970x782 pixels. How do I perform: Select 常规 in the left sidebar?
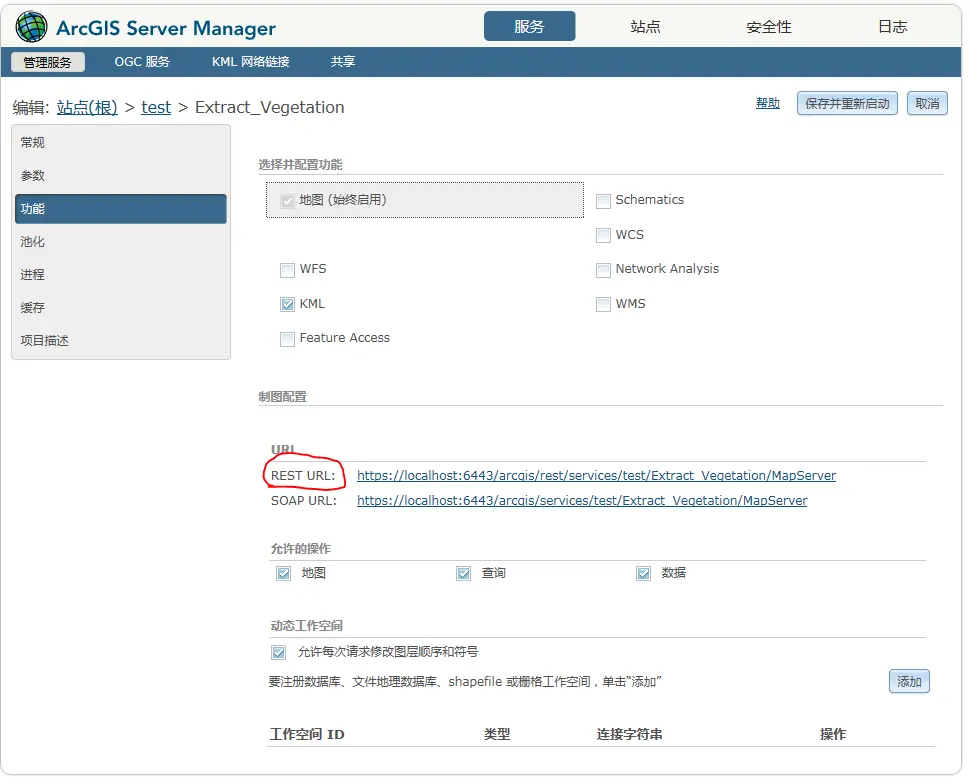[121, 143]
